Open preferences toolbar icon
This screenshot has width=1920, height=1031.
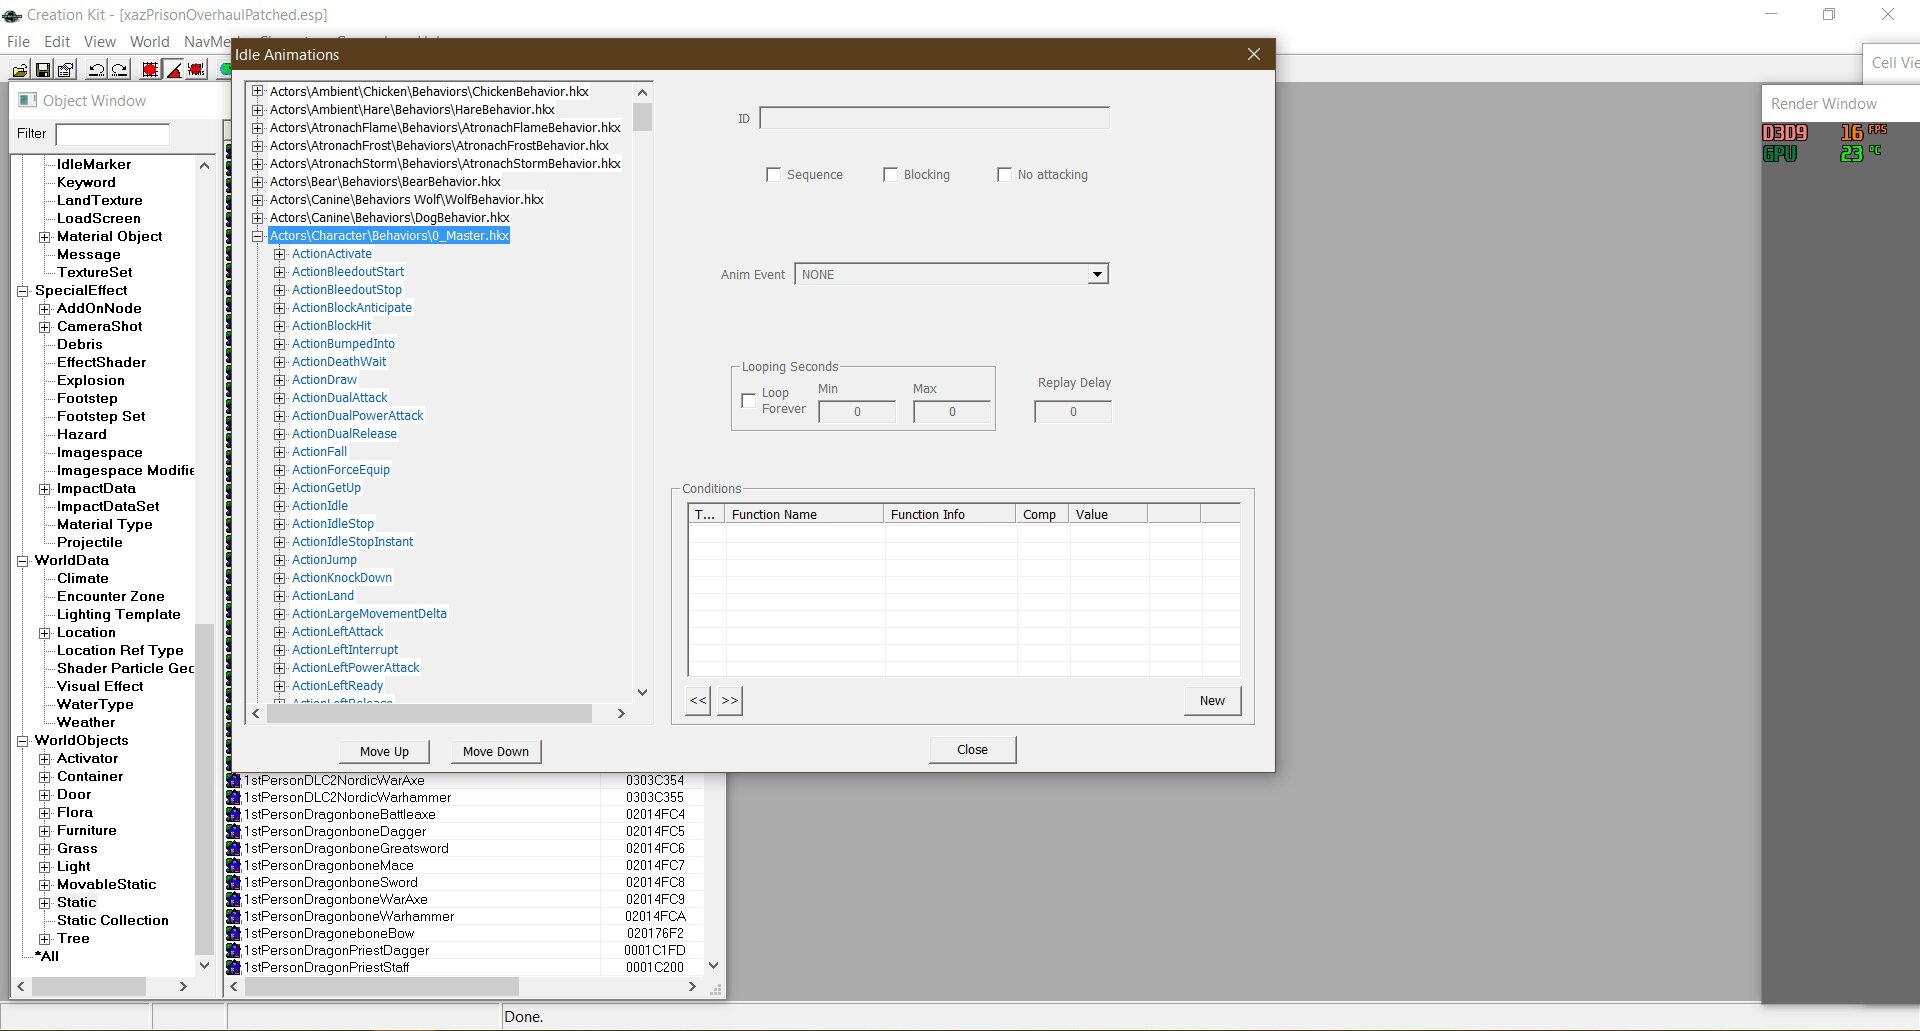pos(66,69)
